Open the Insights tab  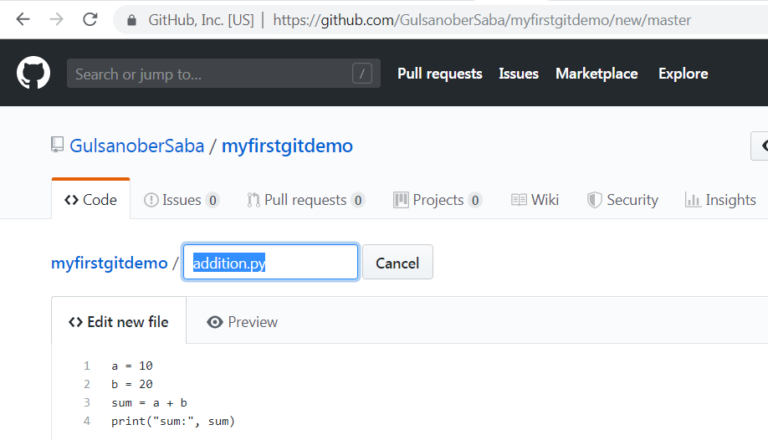[x=720, y=200]
